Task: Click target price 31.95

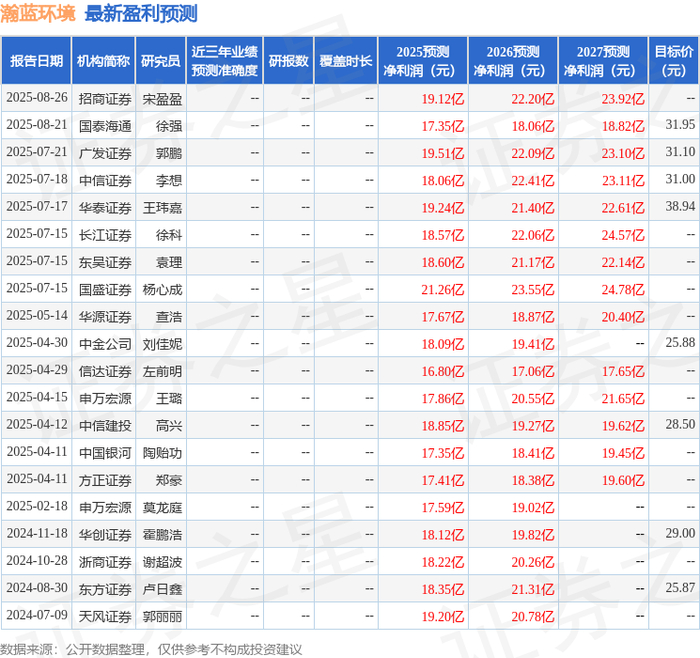Action: pos(680,125)
